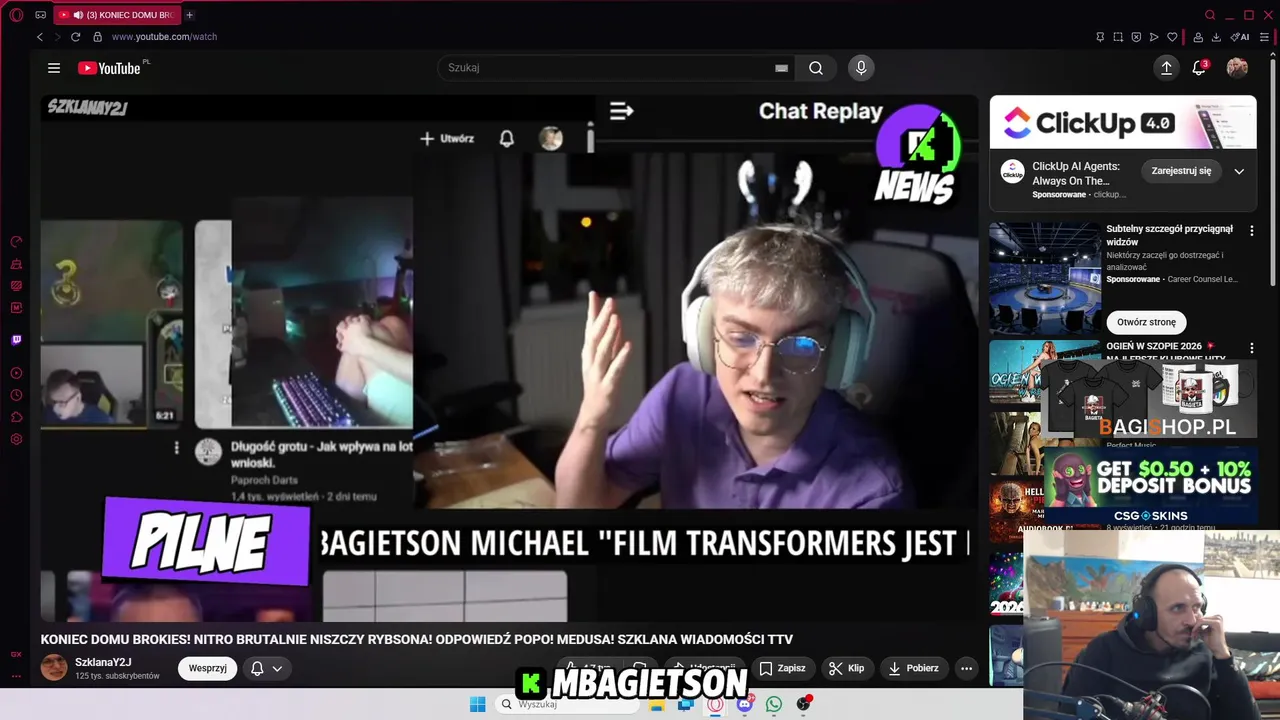Click the Zarejestruj się ad button

(x=1181, y=171)
